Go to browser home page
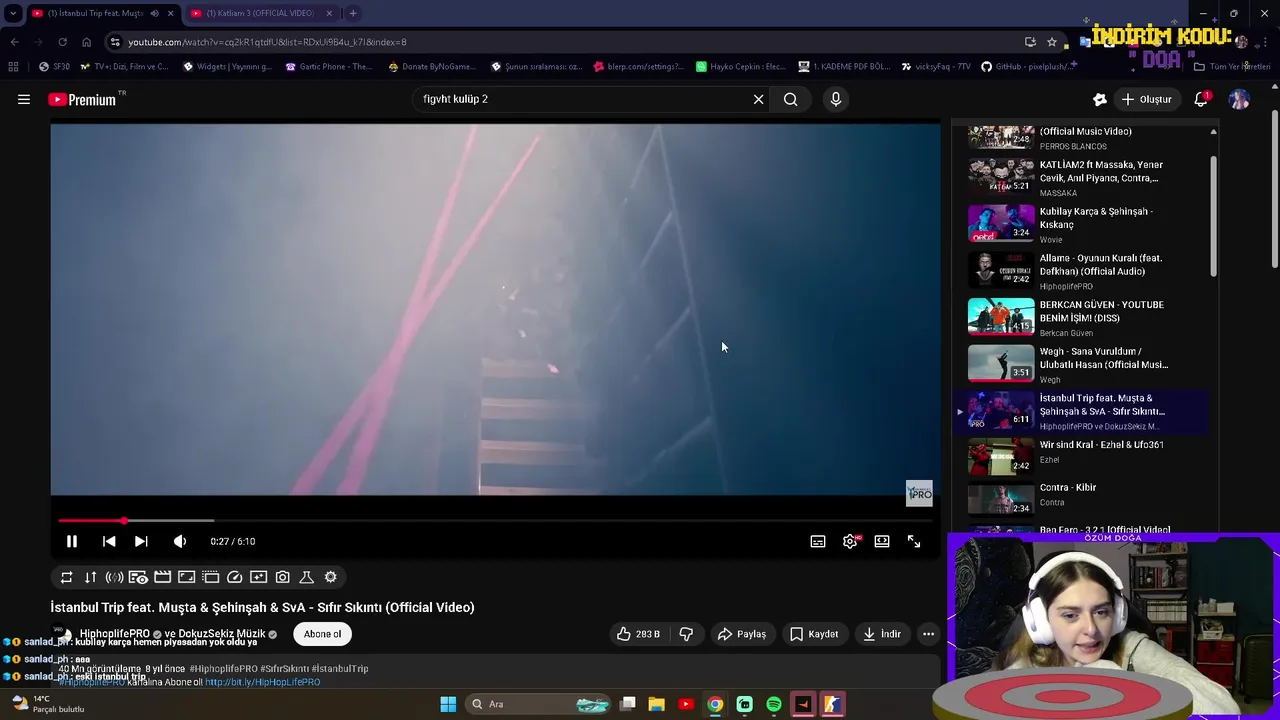1280x720 pixels. tap(86, 42)
